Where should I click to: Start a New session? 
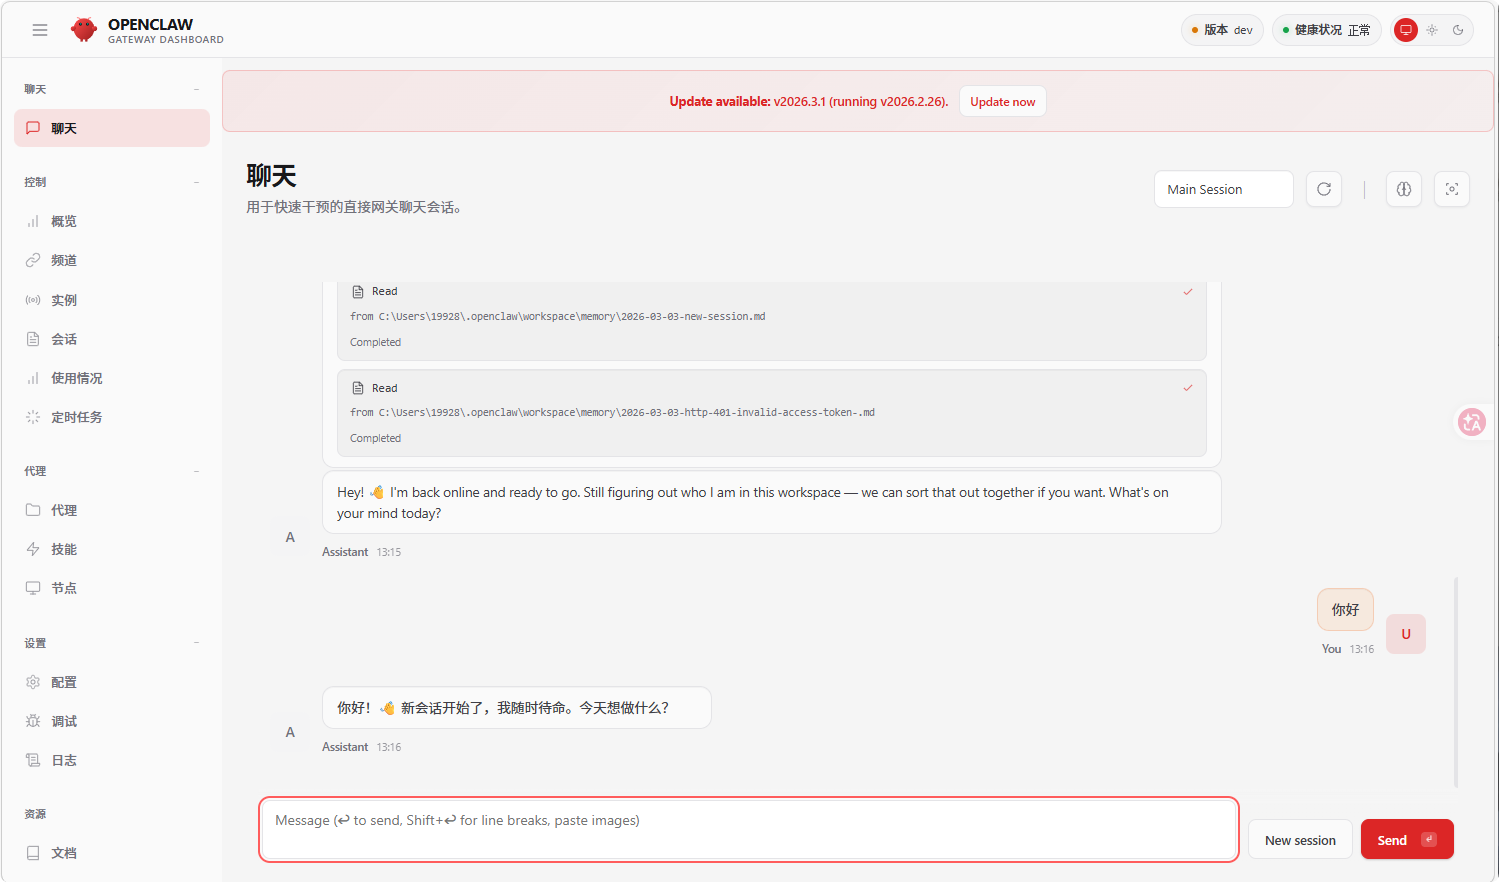pos(1299,839)
